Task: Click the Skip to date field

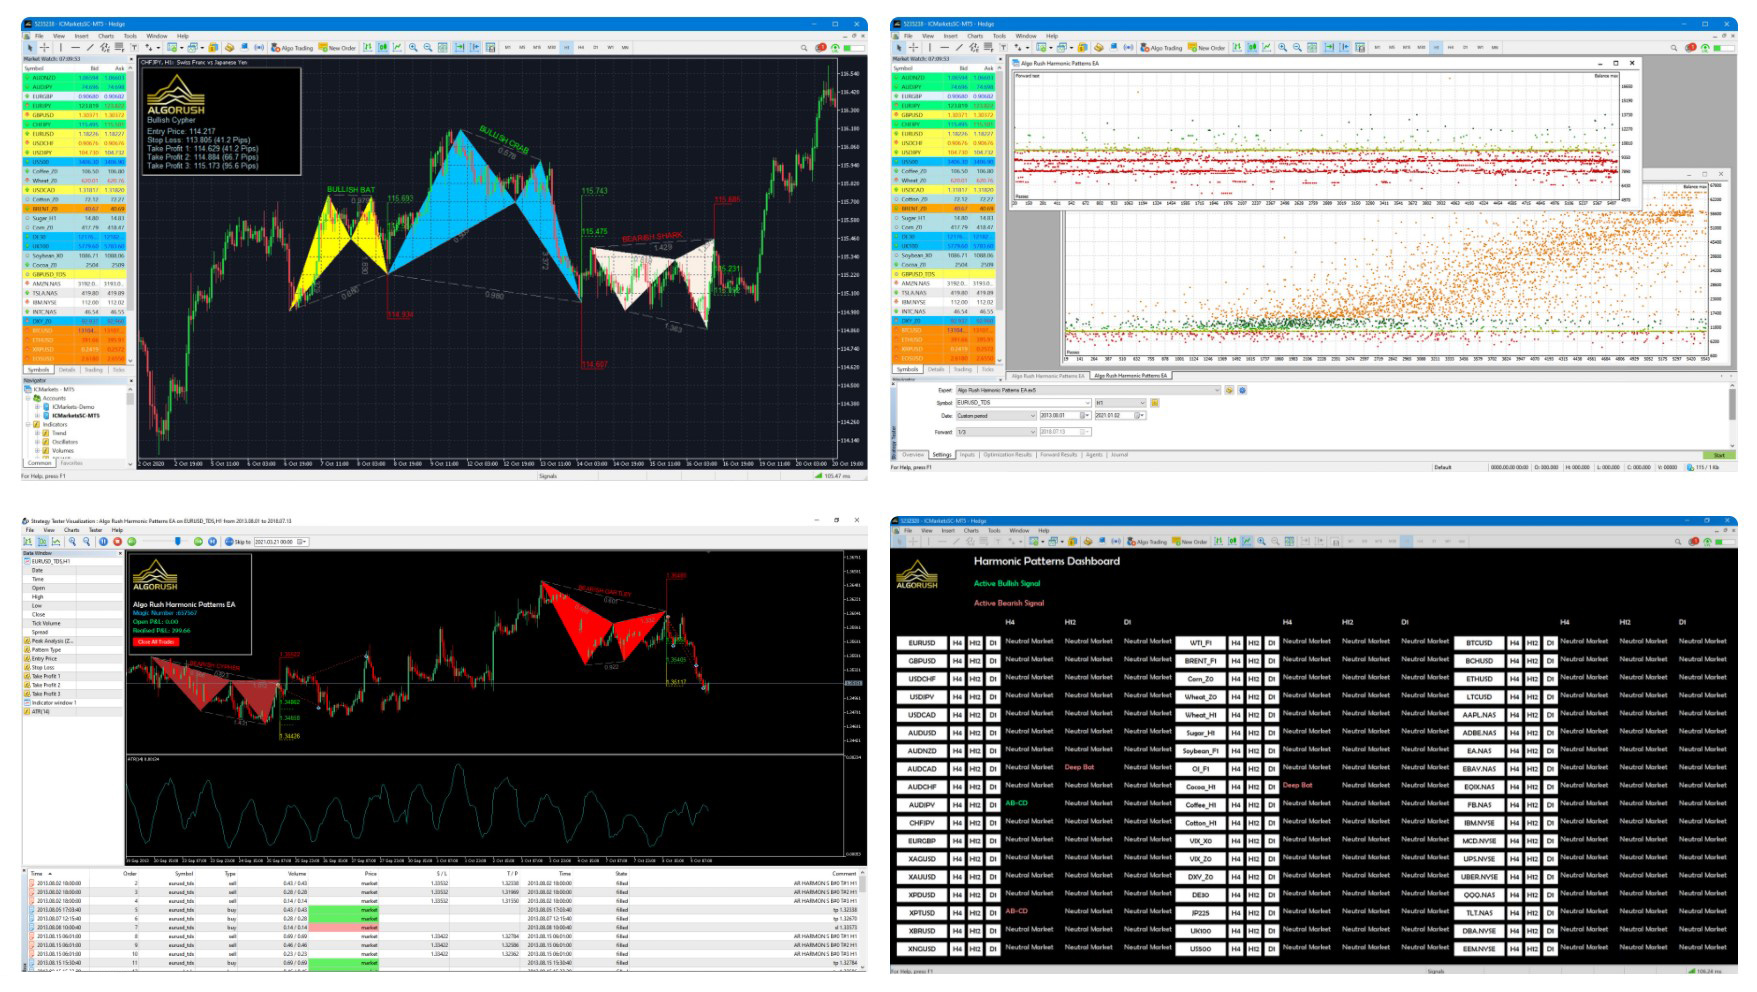Action: (276, 541)
